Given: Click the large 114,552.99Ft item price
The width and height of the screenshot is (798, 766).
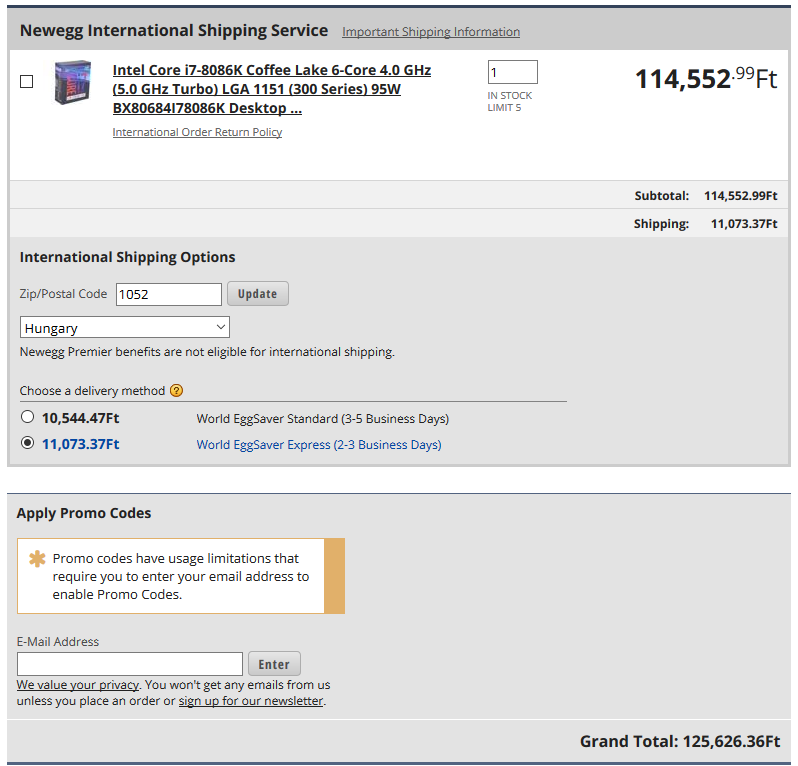Looking at the screenshot, I should 706,79.
